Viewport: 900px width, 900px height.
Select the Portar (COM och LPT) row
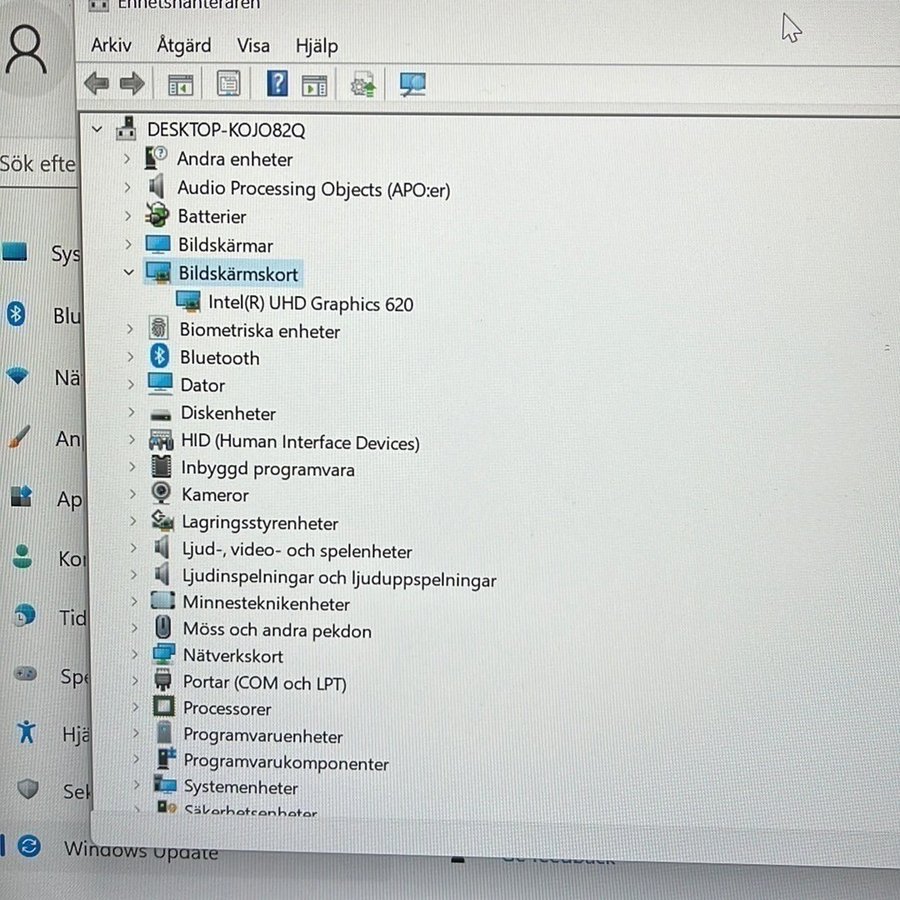265,682
